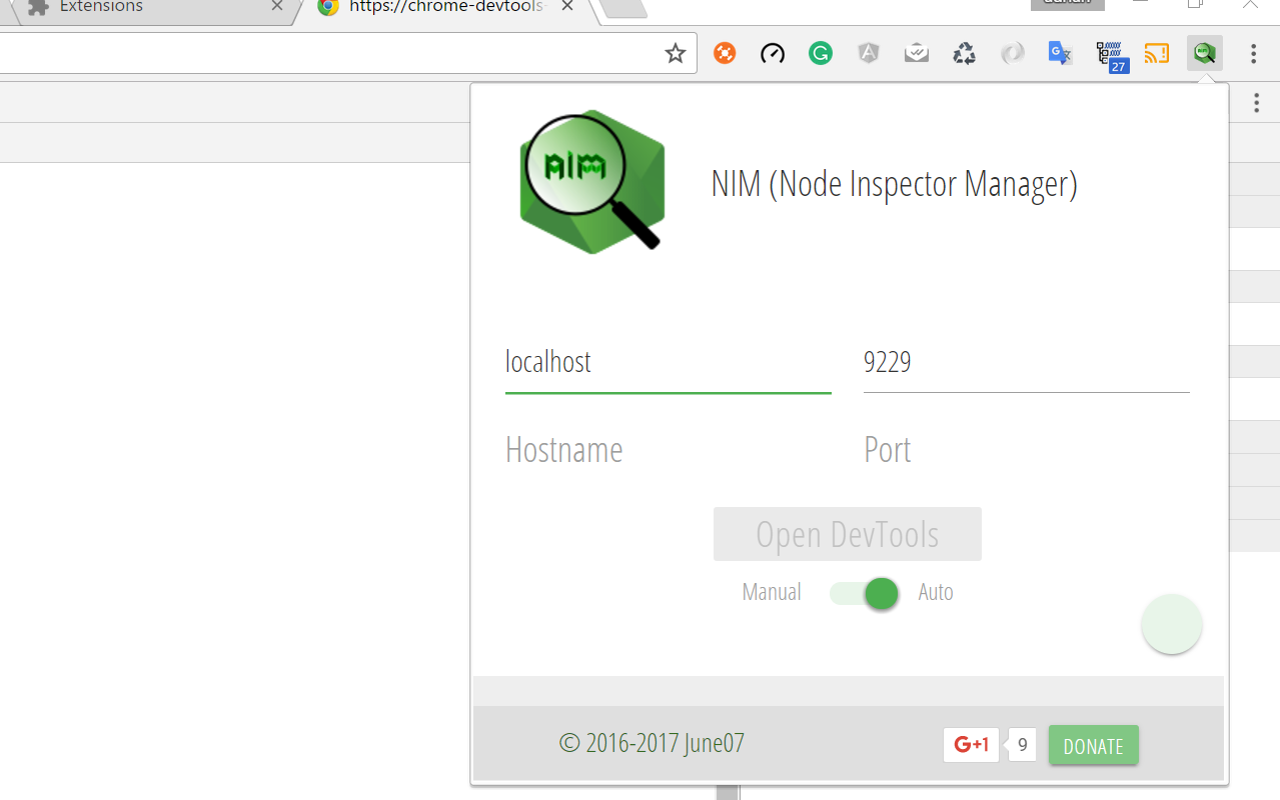The width and height of the screenshot is (1280, 800).
Task: Open the grey swirl extension icon
Action: tap(1013, 53)
